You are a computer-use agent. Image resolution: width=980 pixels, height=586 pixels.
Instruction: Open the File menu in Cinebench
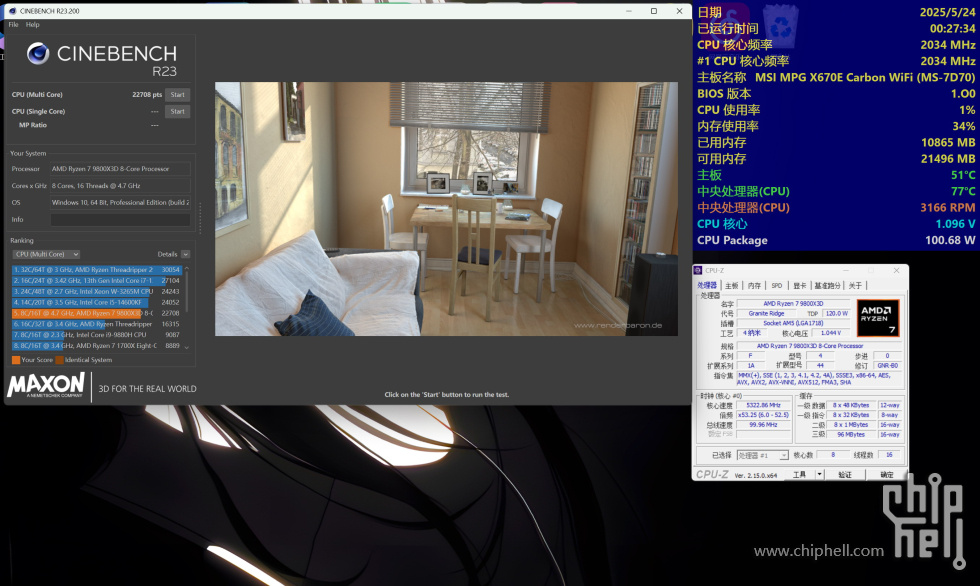click(13, 24)
